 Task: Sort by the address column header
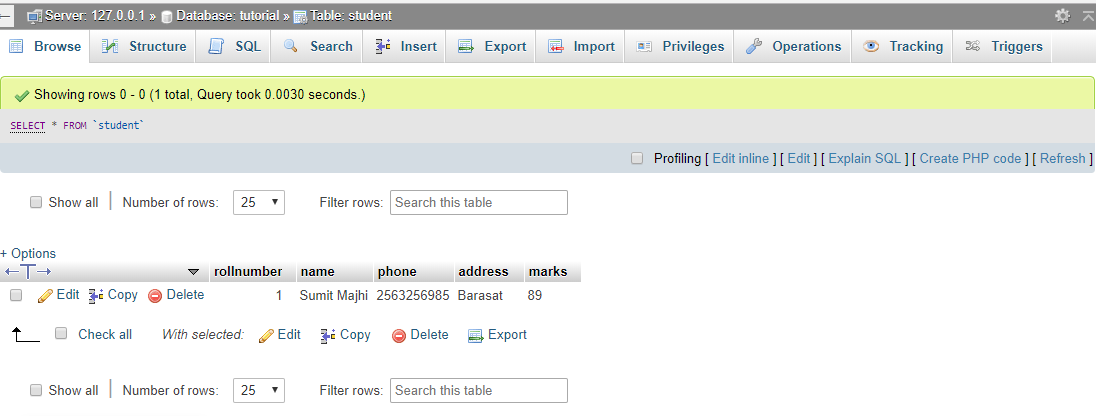pos(483,271)
